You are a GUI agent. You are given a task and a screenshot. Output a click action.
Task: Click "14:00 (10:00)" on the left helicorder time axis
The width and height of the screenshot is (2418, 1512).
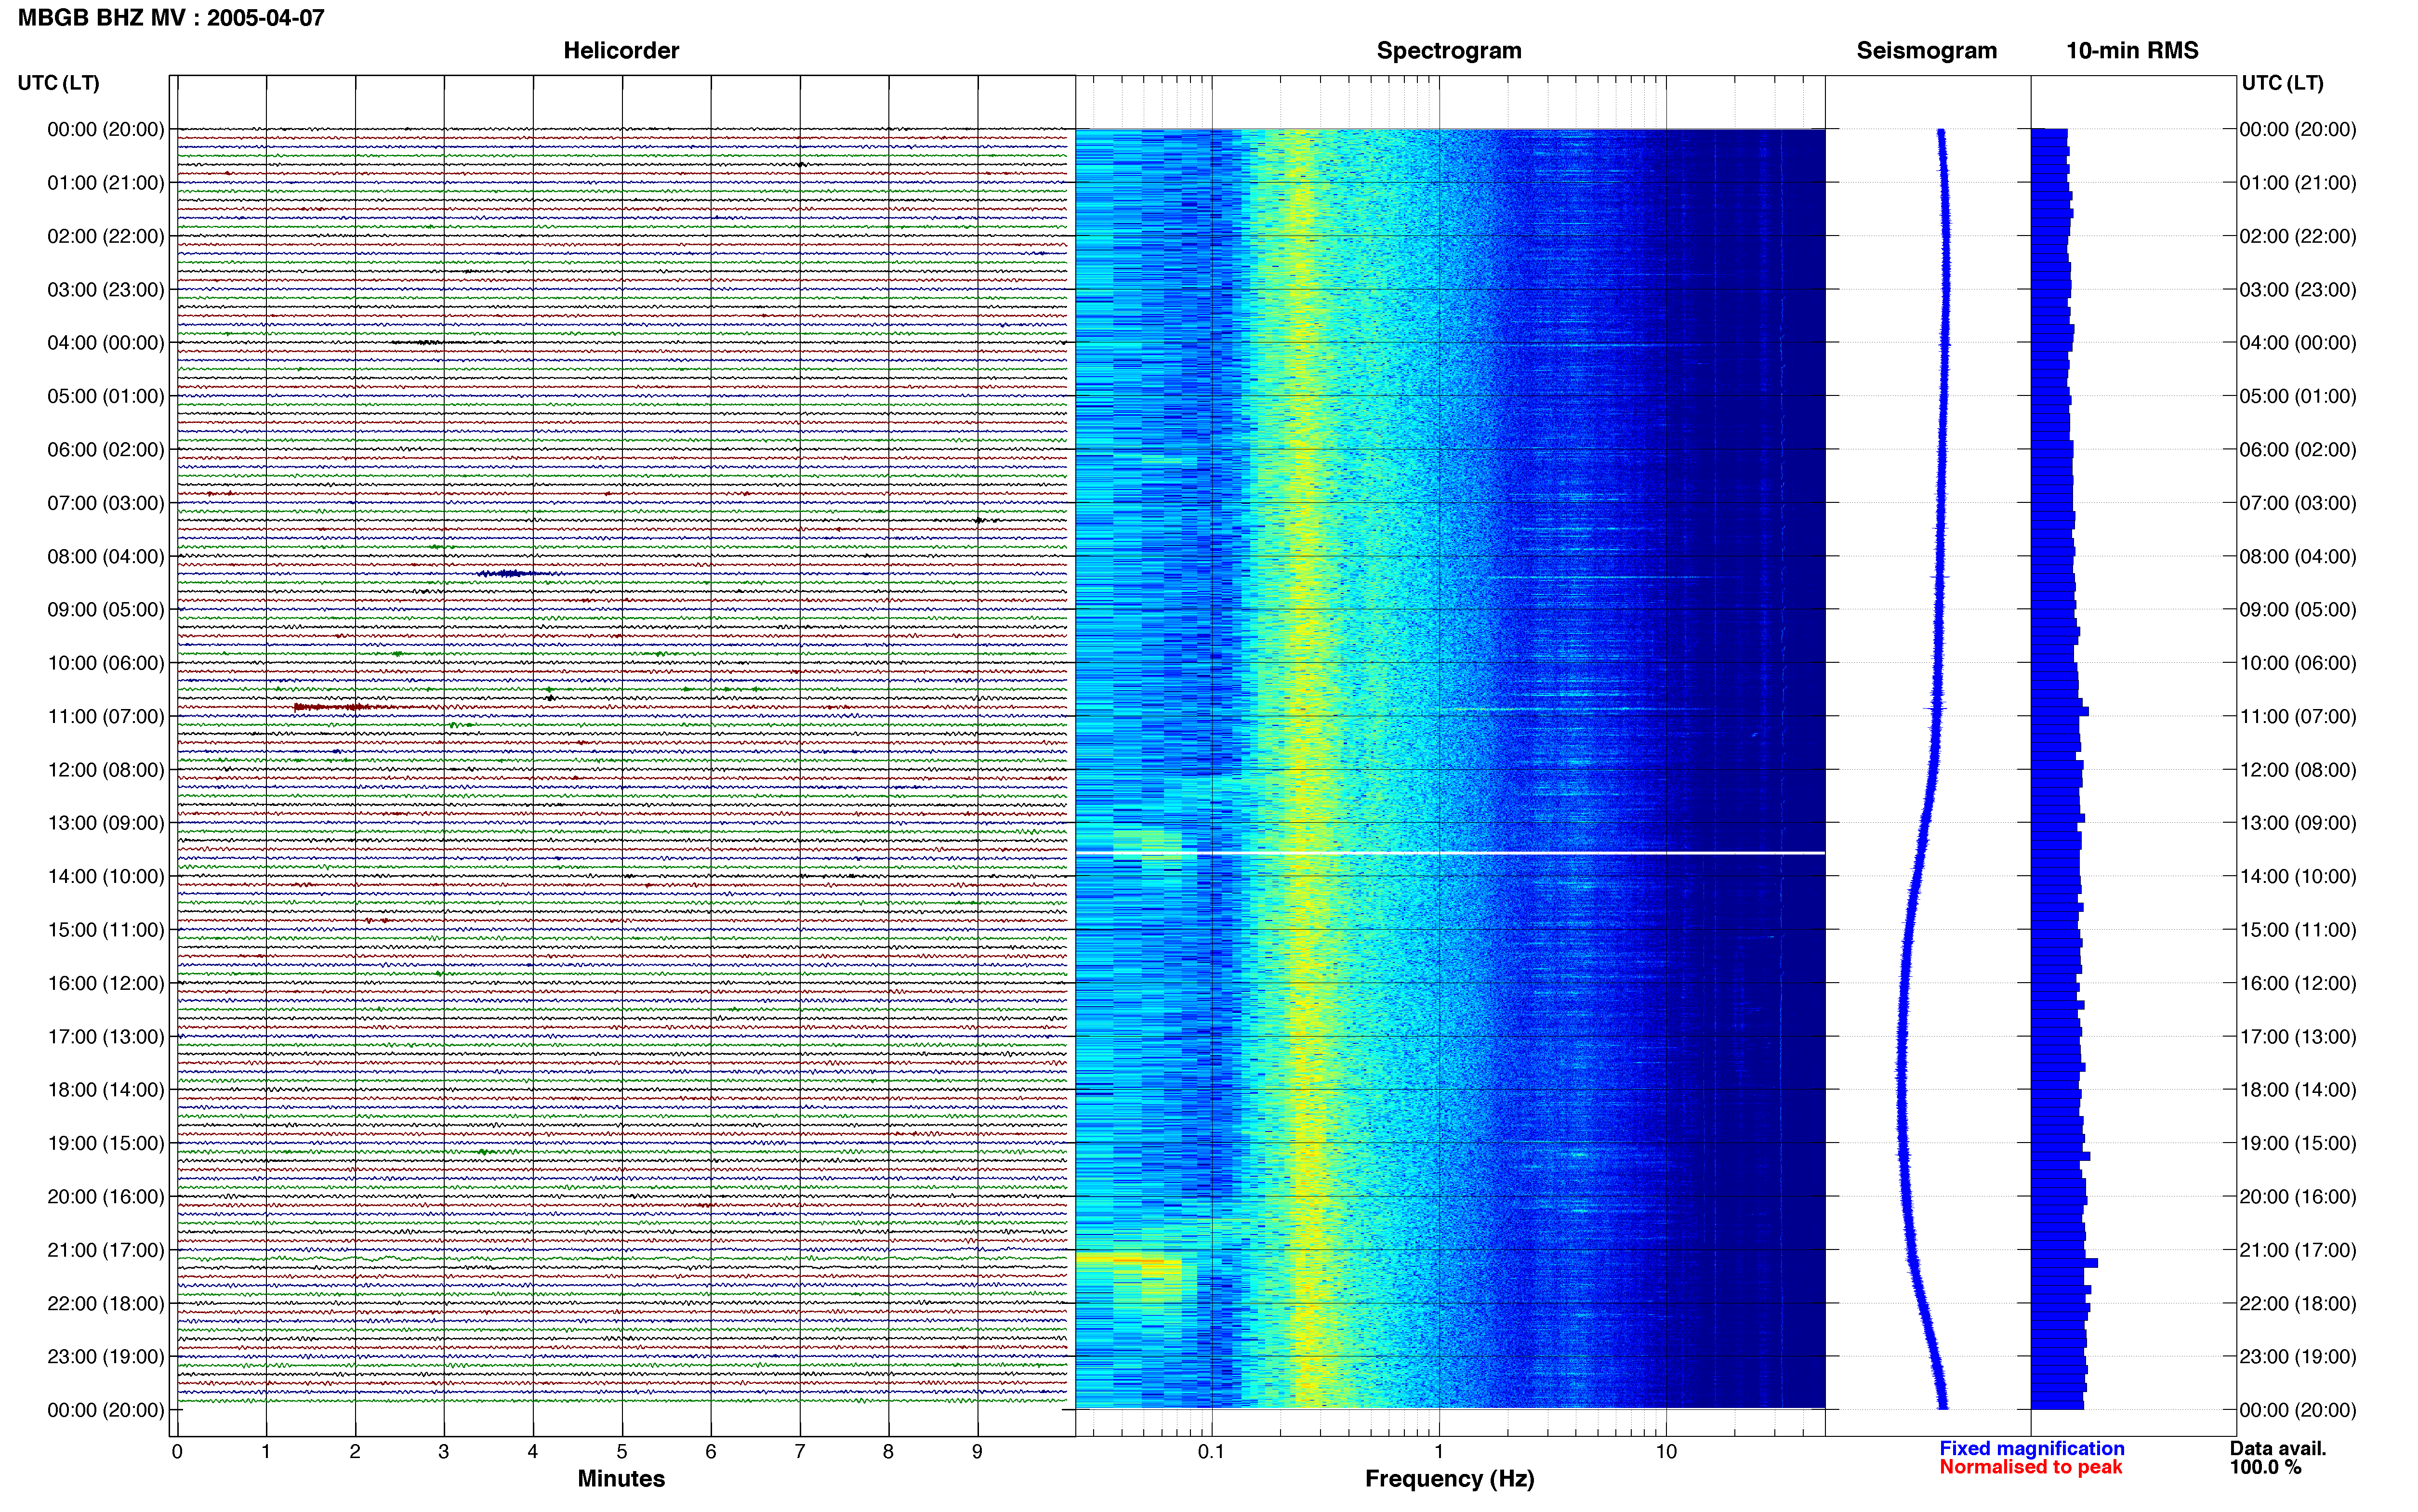coord(106,876)
